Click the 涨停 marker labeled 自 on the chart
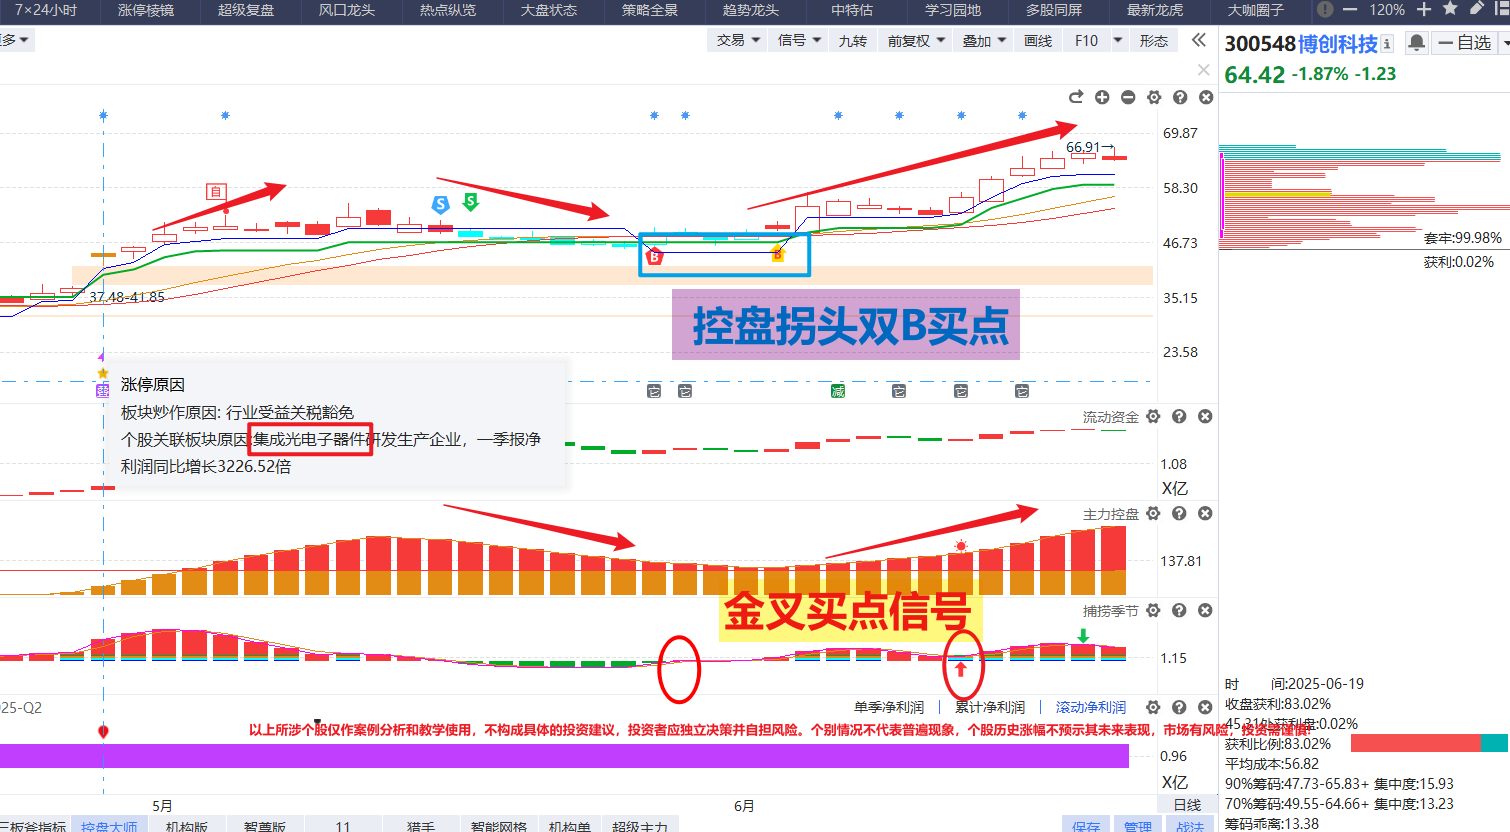The width and height of the screenshot is (1510, 832). tap(215, 192)
